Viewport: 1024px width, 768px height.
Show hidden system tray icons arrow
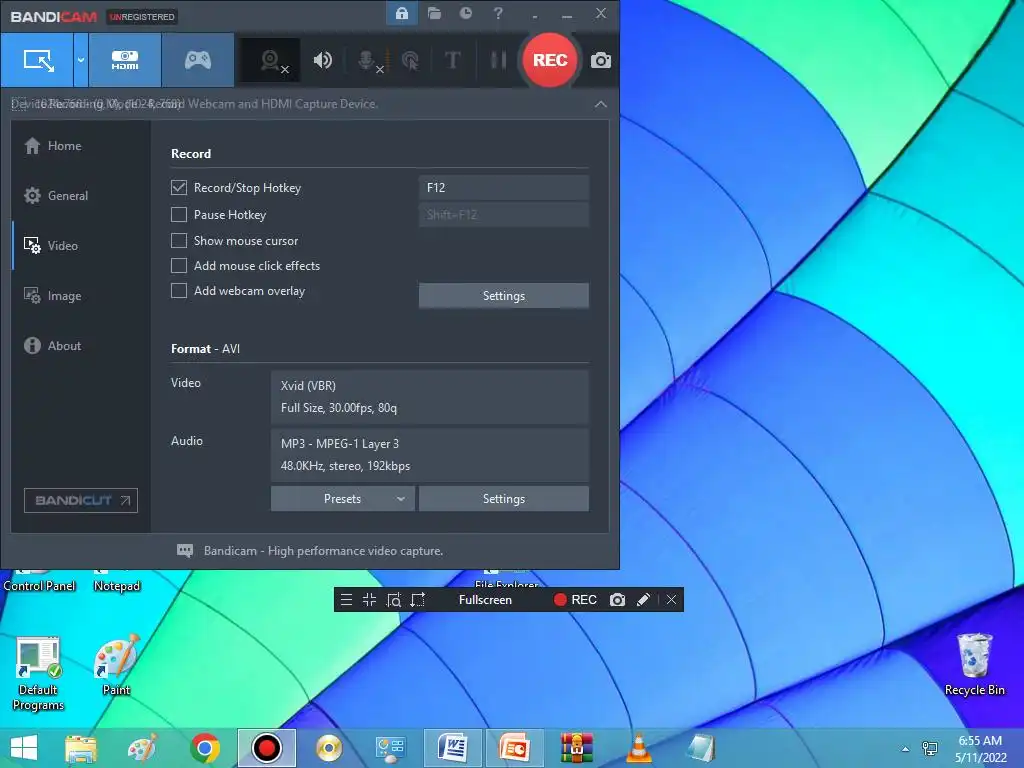point(905,749)
